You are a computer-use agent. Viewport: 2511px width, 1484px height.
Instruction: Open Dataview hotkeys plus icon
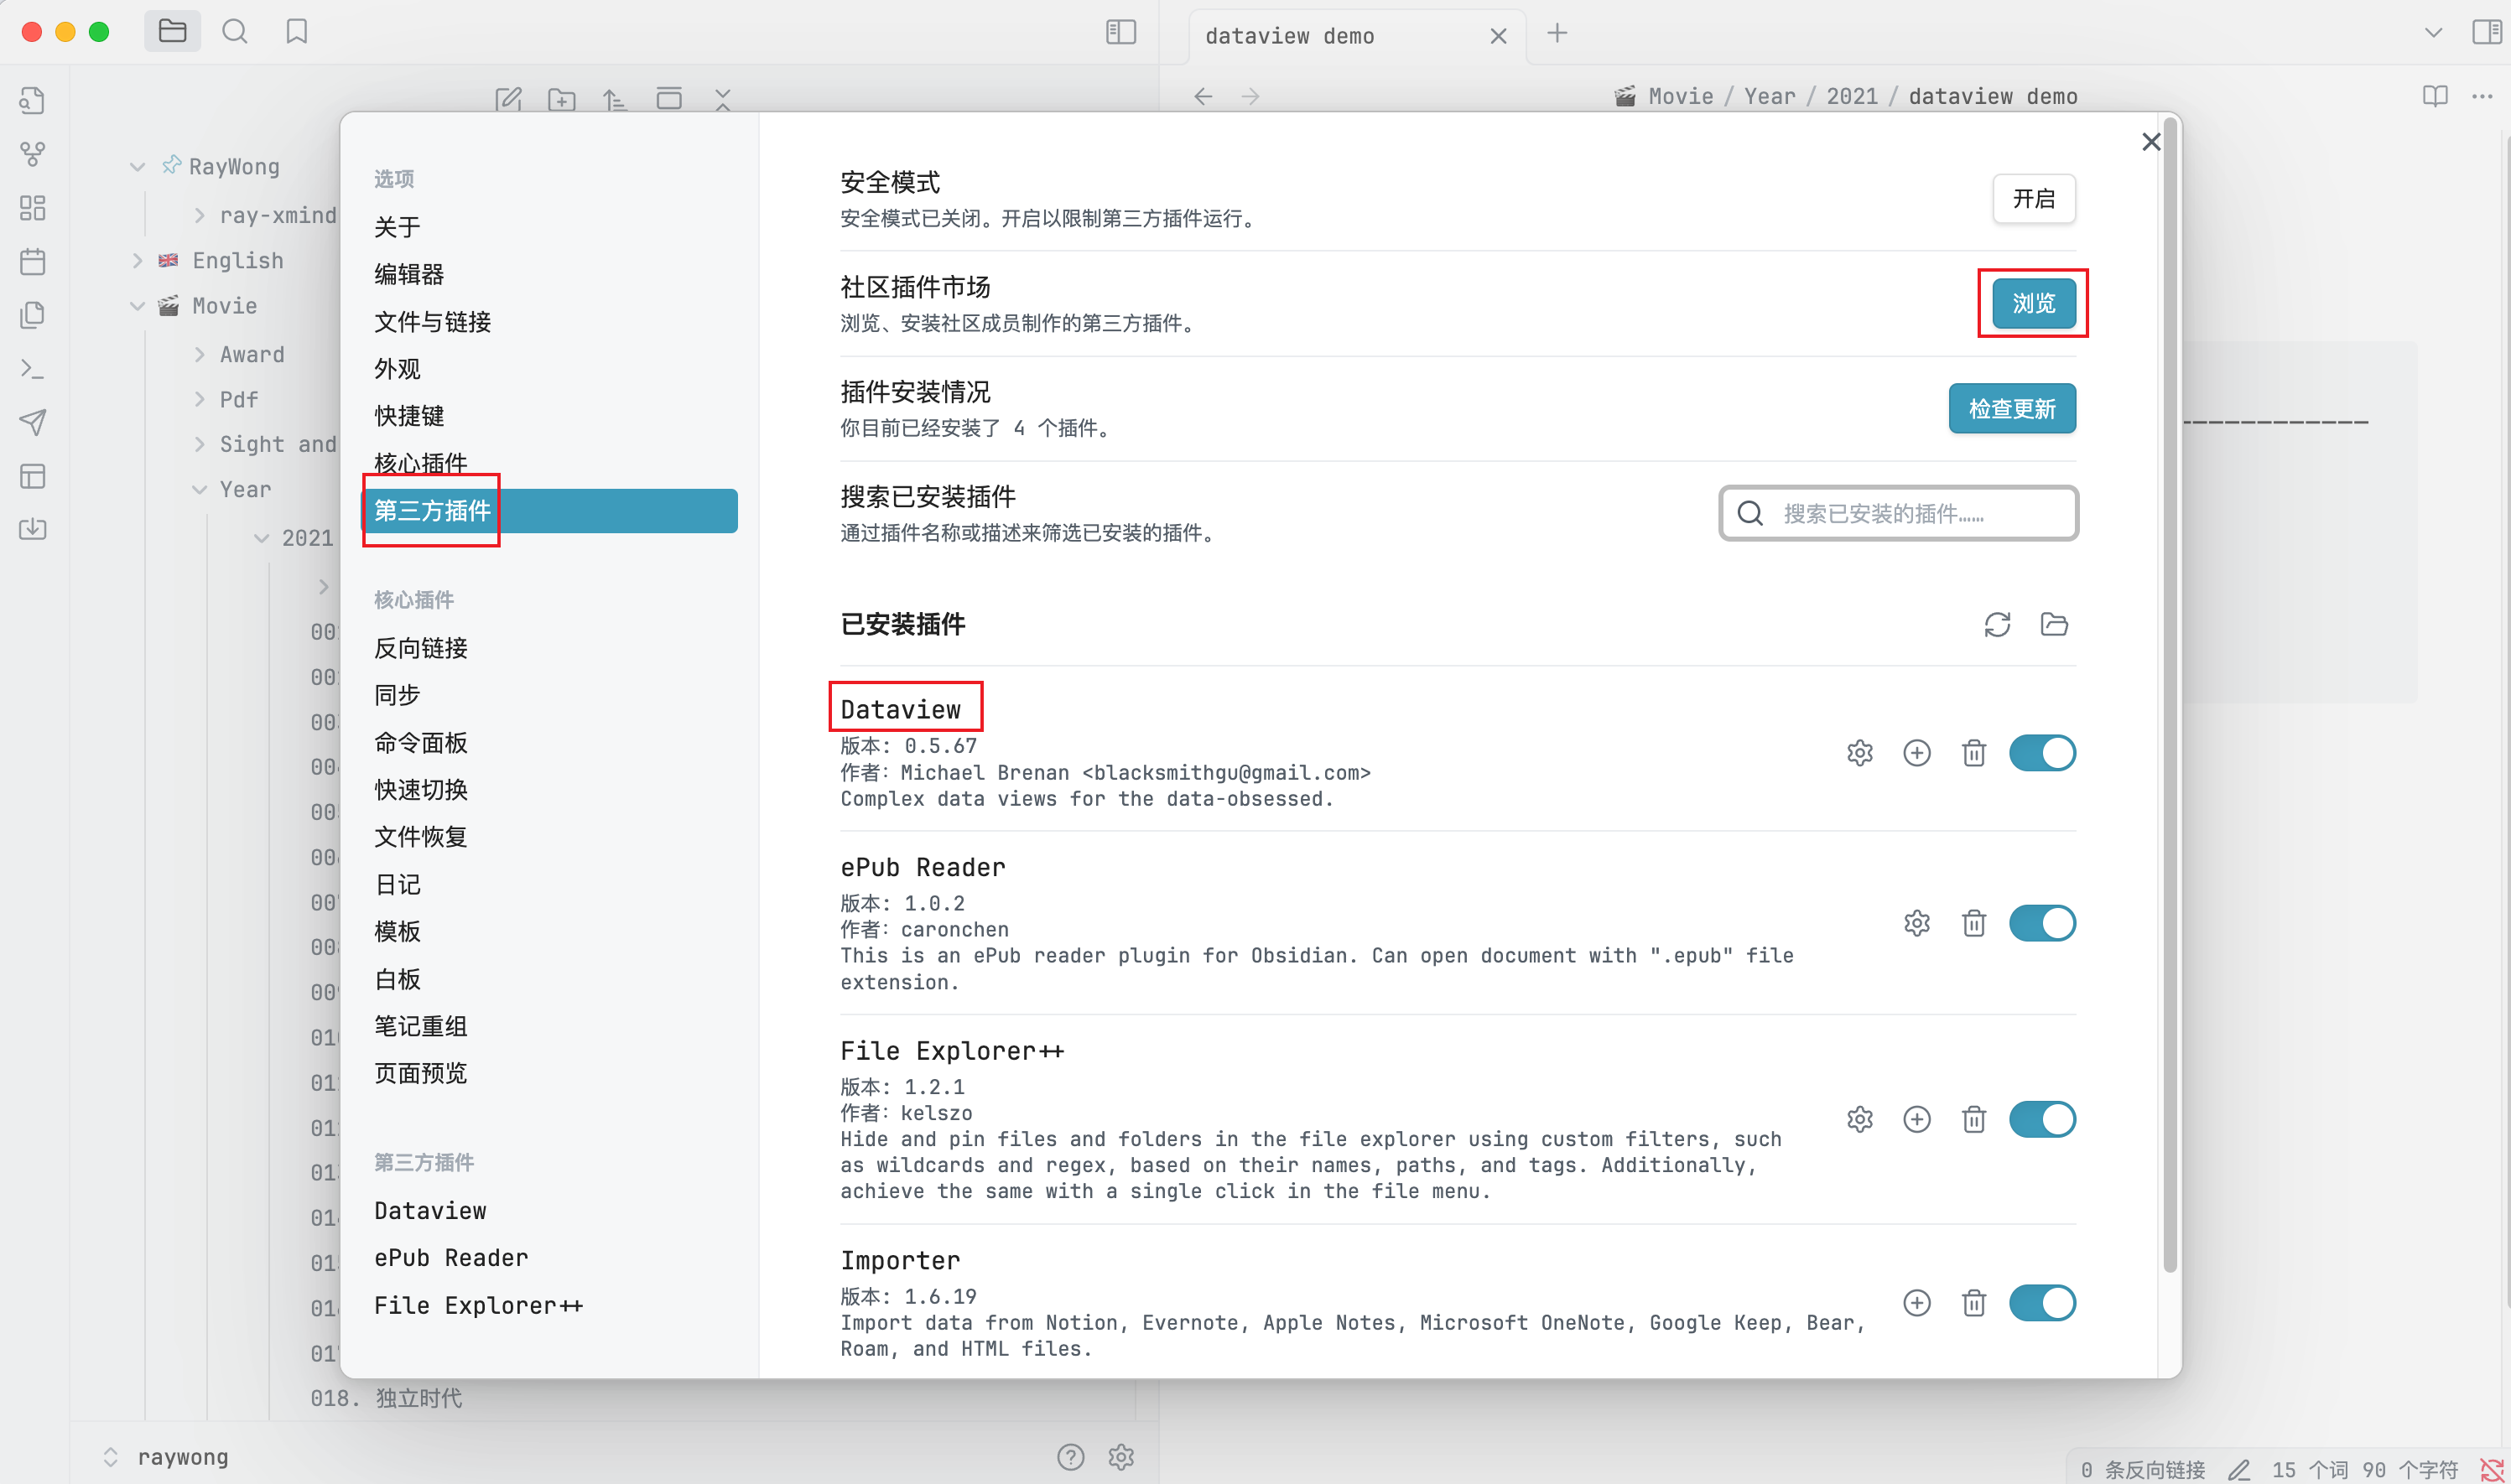point(1917,753)
